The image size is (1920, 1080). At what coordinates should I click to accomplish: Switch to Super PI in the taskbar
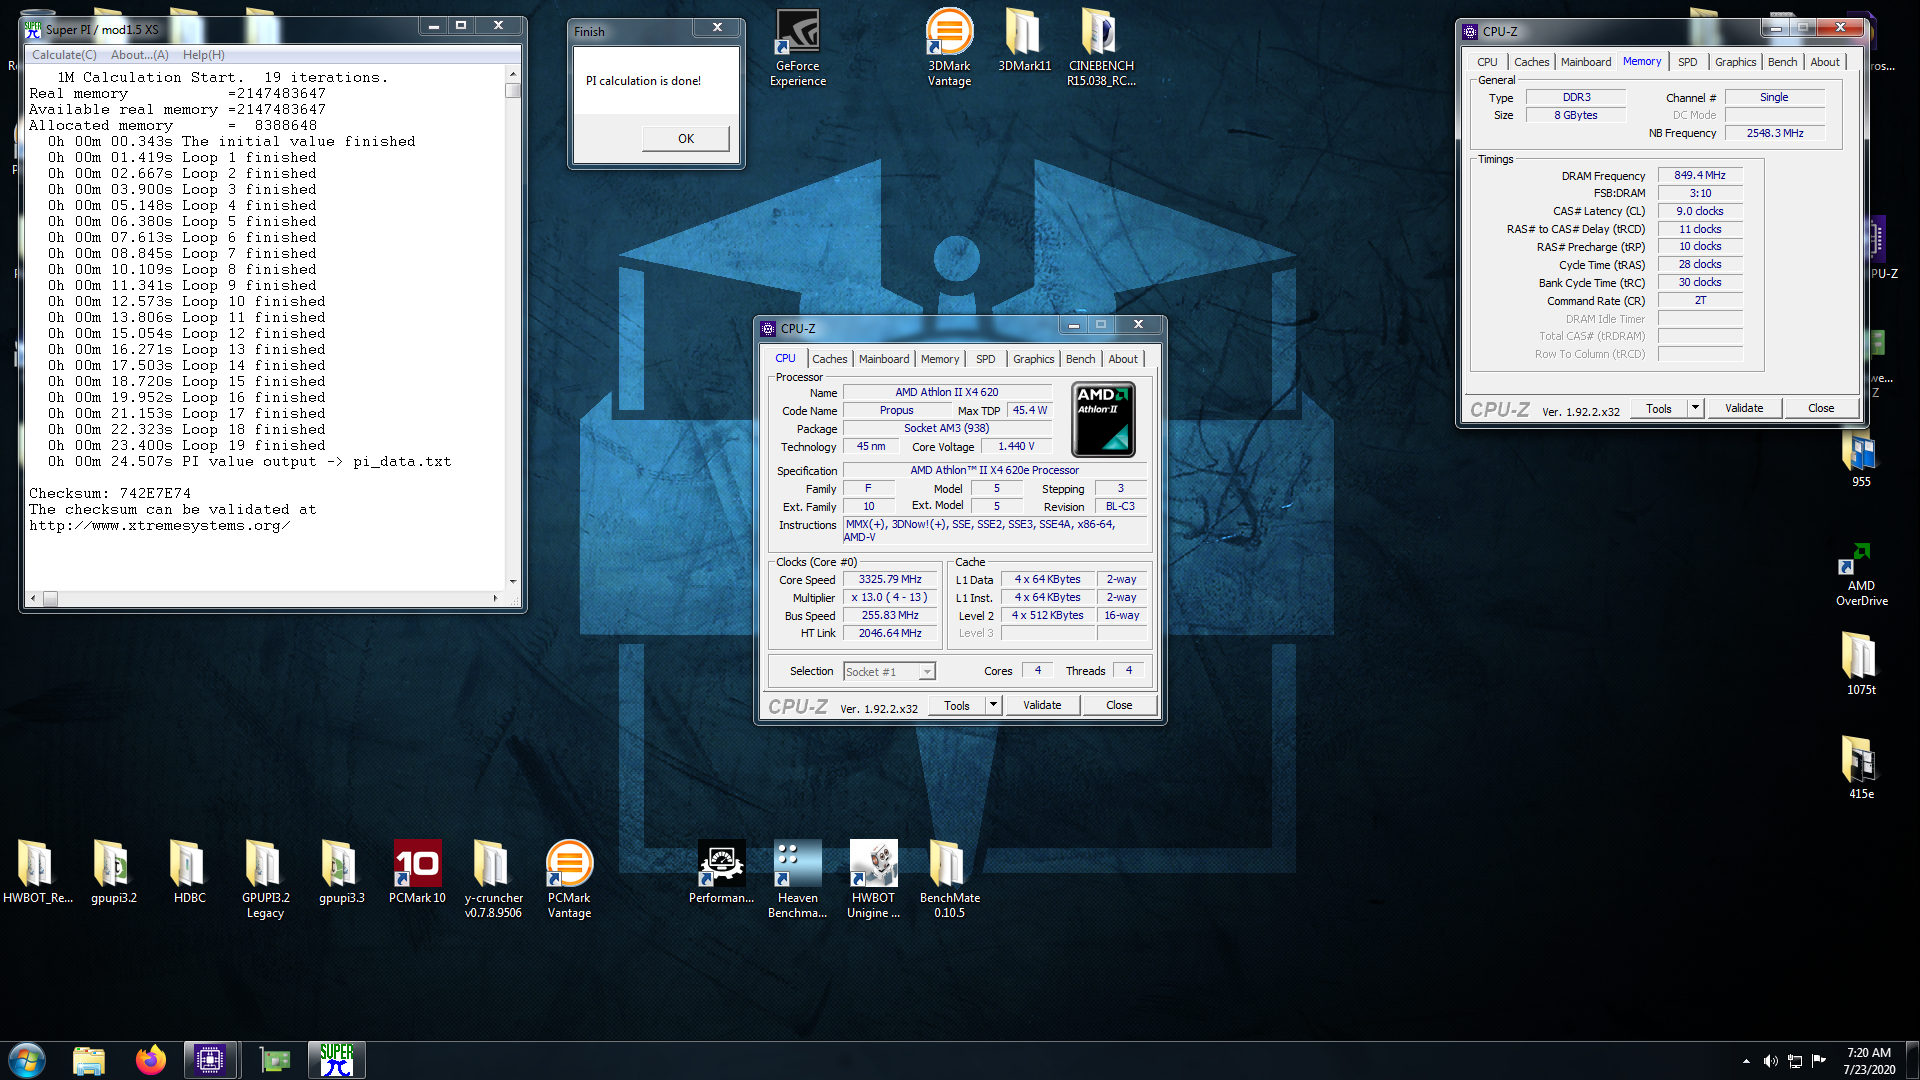click(337, 1060)
